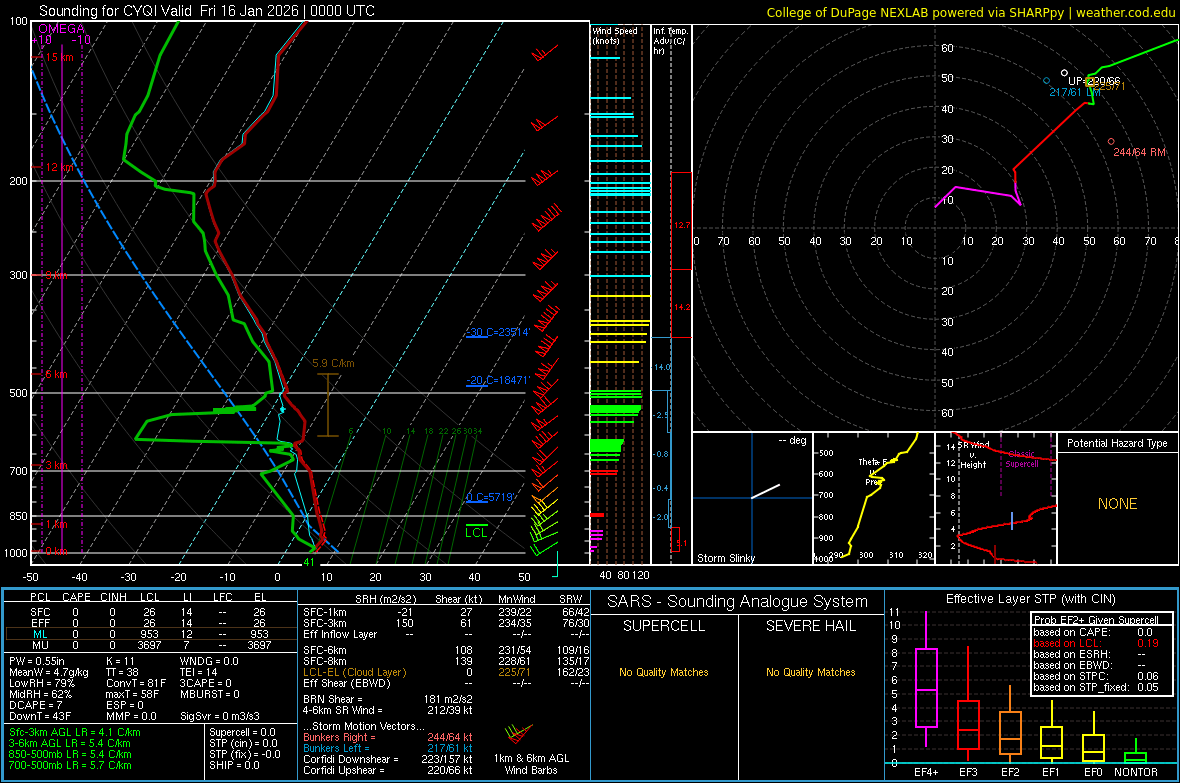Click the '-20 C=18471' level label
The image size is (1180, 783).
coord(498,380)
